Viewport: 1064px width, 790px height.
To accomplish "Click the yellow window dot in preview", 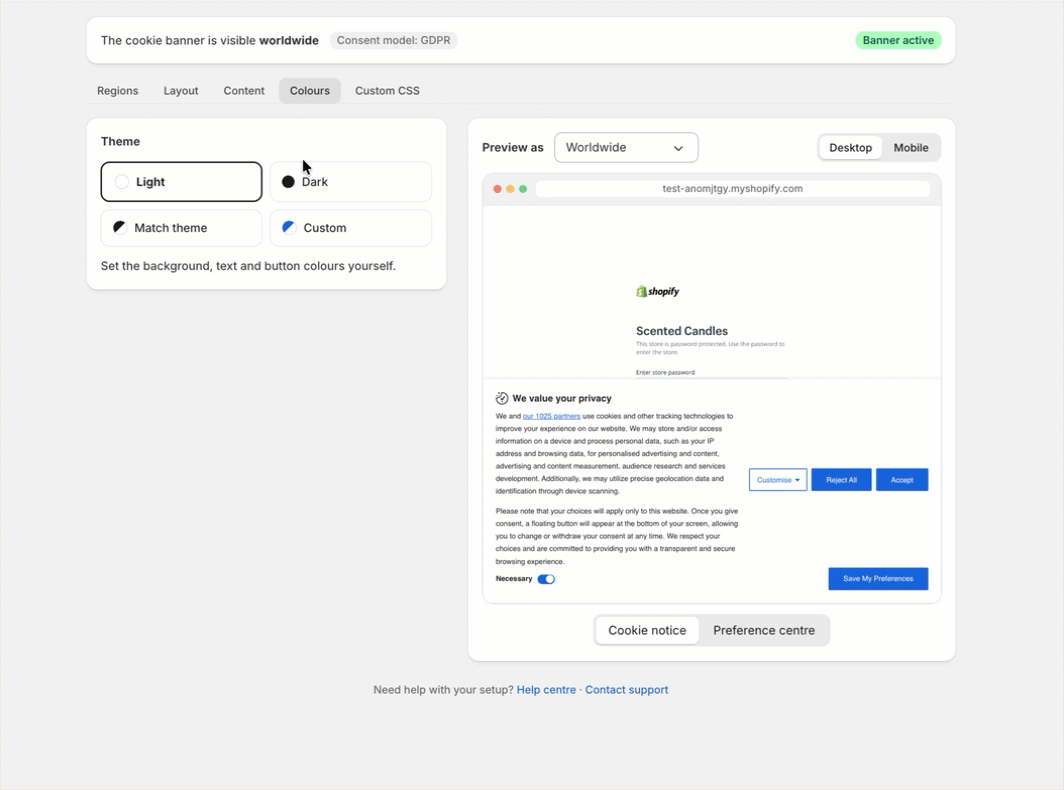I will pyautogui.click(x=510, y=189).
